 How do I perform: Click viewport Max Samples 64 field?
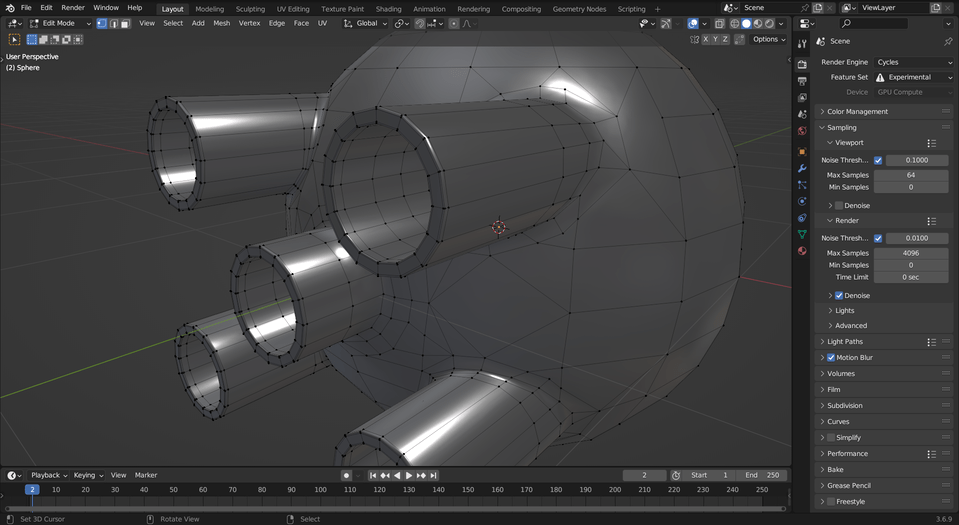[x=911, y=175]
